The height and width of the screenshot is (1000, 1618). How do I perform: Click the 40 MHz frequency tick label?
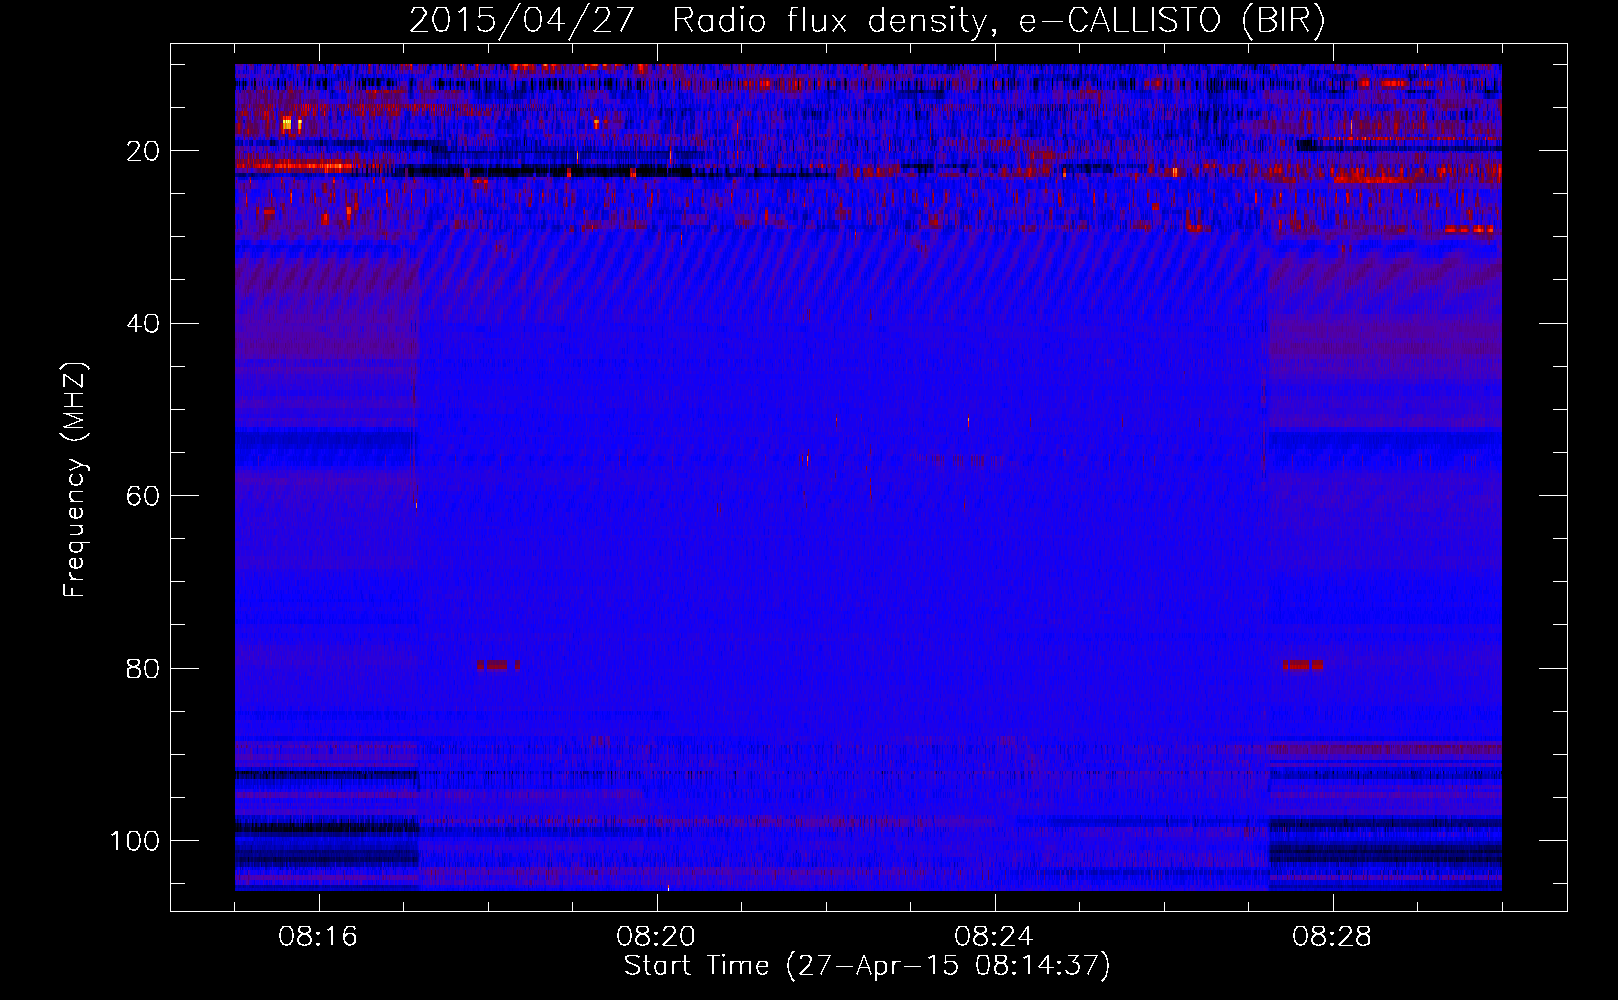click(x=143, y=323)
